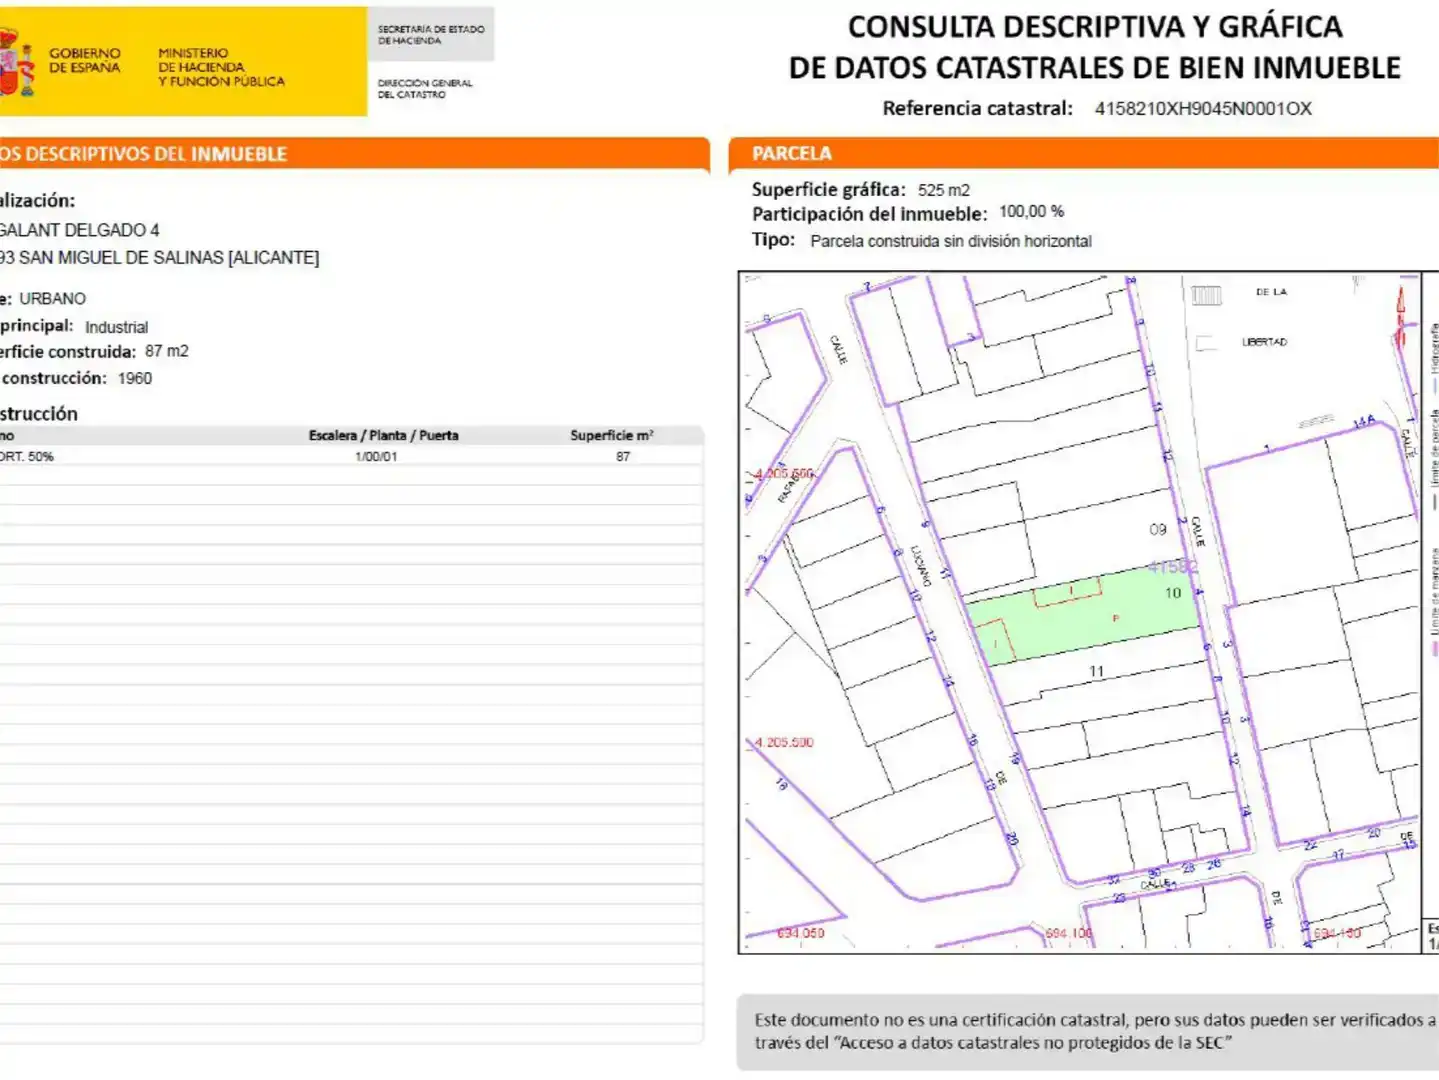Select construction year "1960"
The width and height of the screenshot is (1439, 1080).
coord(135,378)
